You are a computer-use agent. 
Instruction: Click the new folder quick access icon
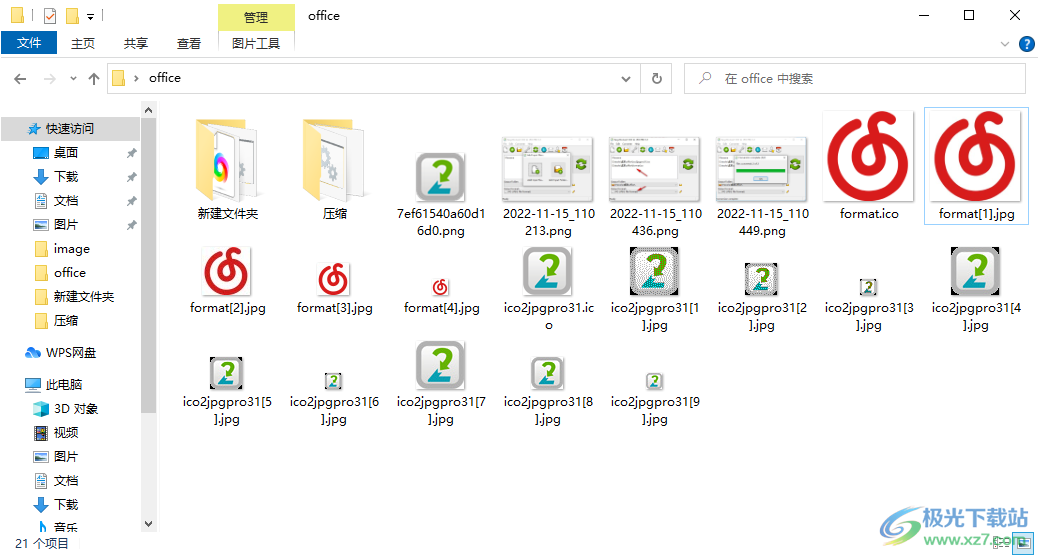(x=73, y=15)
